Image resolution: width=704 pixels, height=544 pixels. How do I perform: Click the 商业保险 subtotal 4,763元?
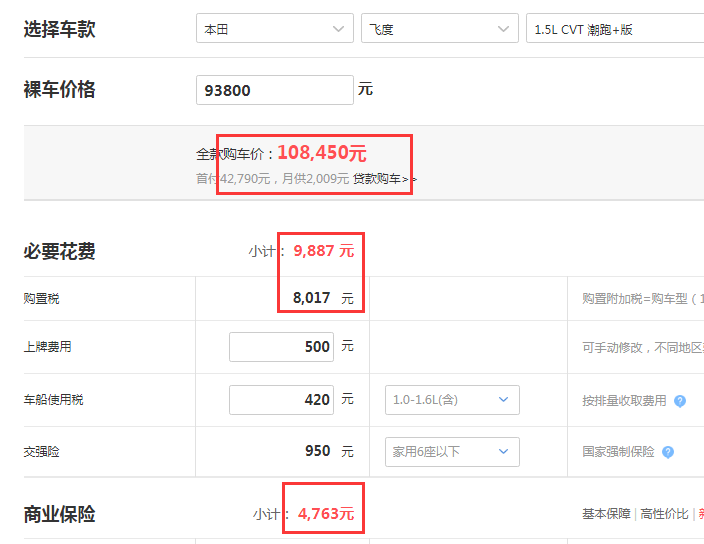[326, 514]
